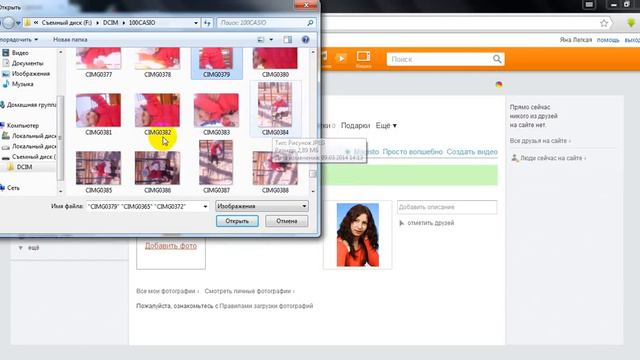This screenshot has height=360, width=640.
Task: Click the uploaded woman photo thumbnail
Action: 358,235
